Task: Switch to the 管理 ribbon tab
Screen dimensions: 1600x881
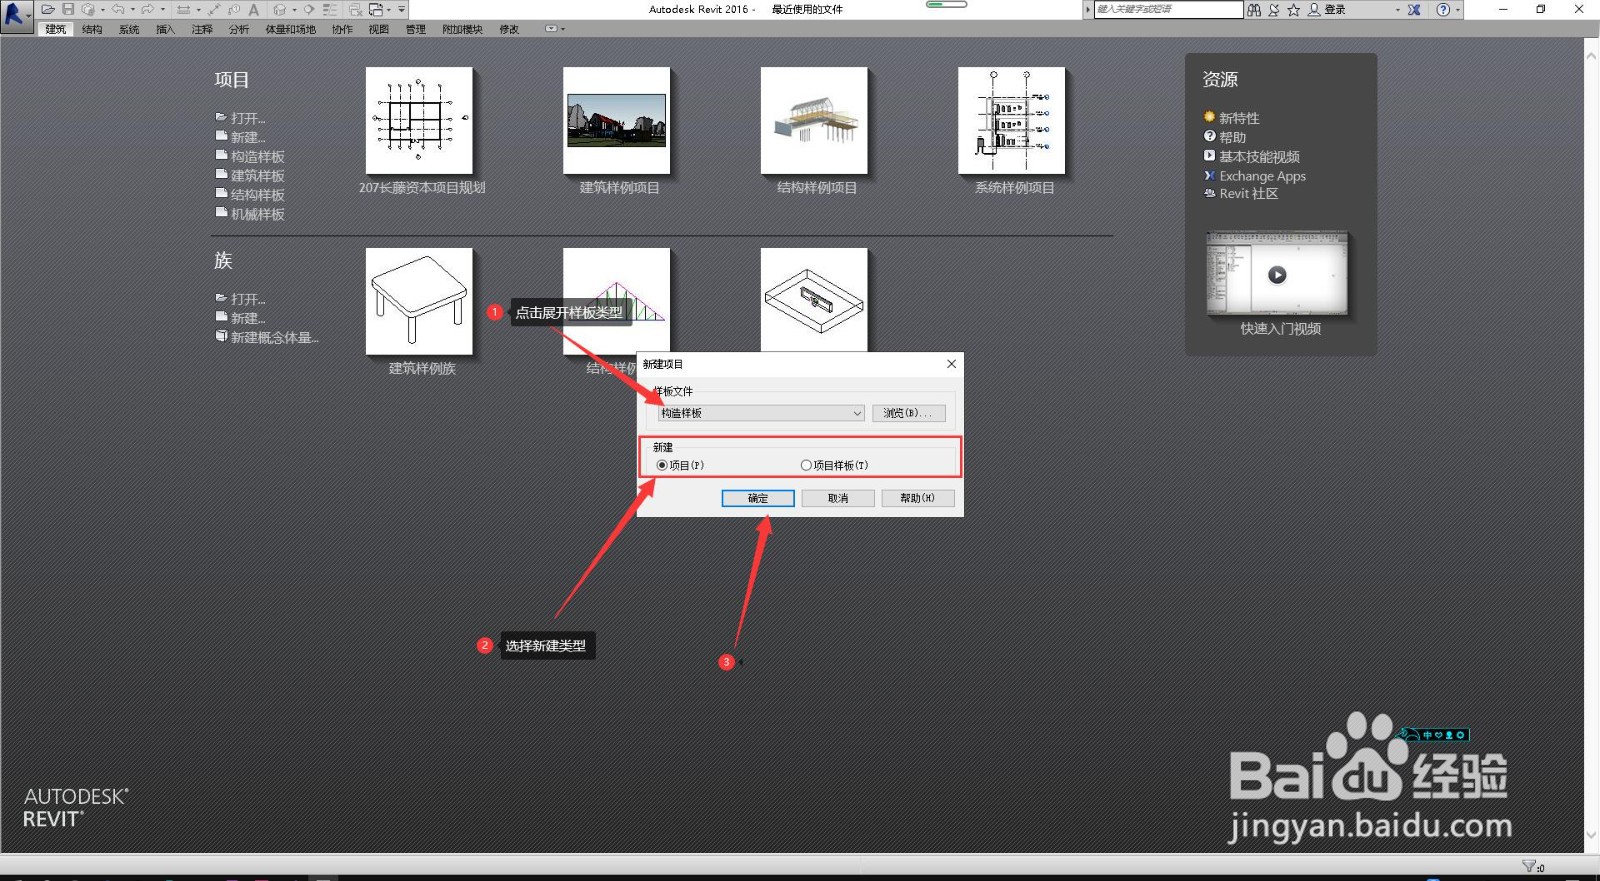Action: click(x=415, y=29)
